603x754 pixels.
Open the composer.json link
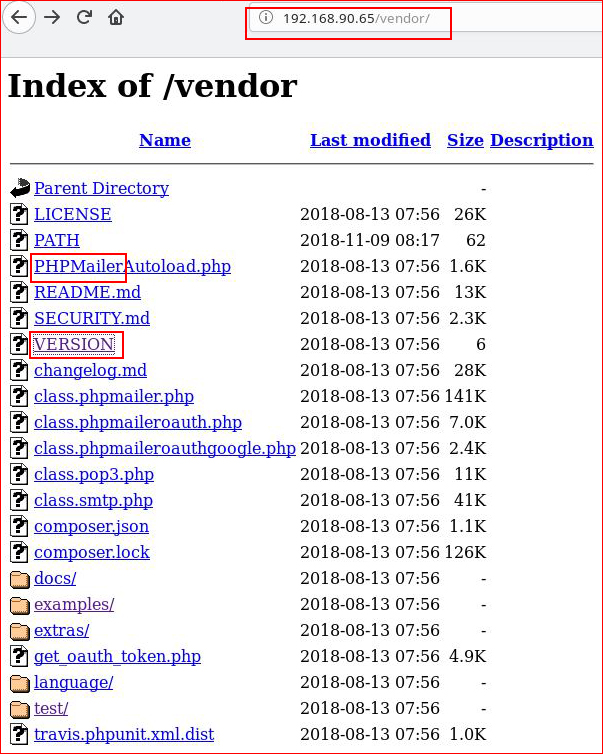pyautogui.click(x=91, y=526)
